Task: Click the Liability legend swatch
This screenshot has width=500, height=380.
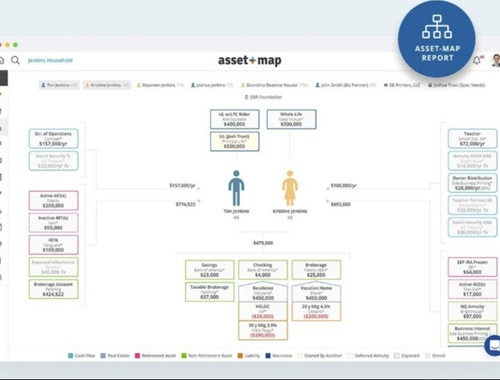Action: 240,356
